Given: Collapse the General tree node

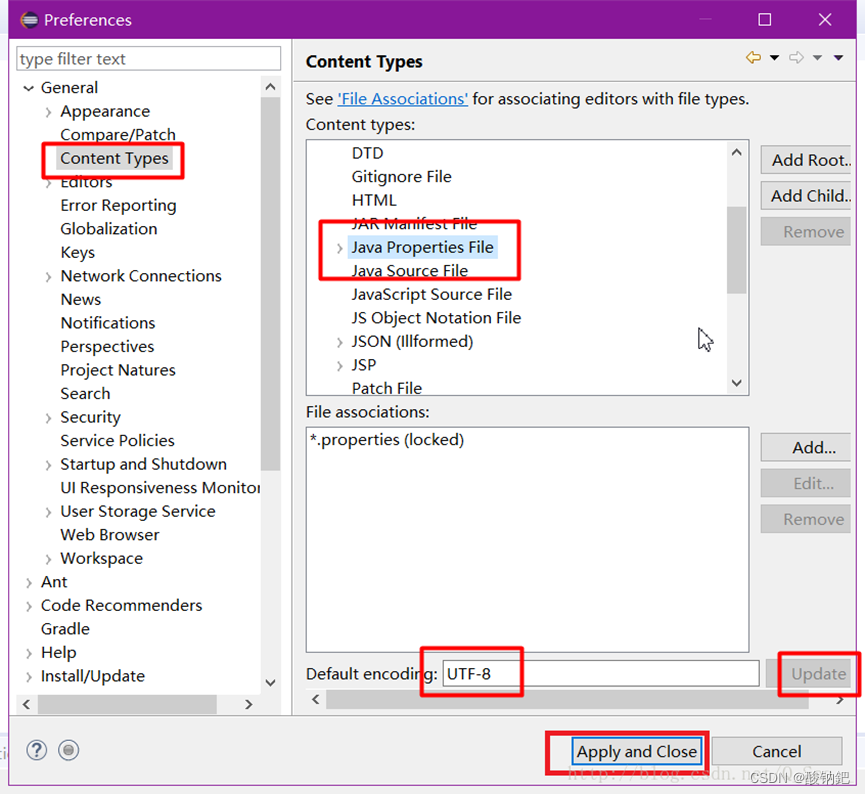Looking at the screenshot, I should click(29, 88).
